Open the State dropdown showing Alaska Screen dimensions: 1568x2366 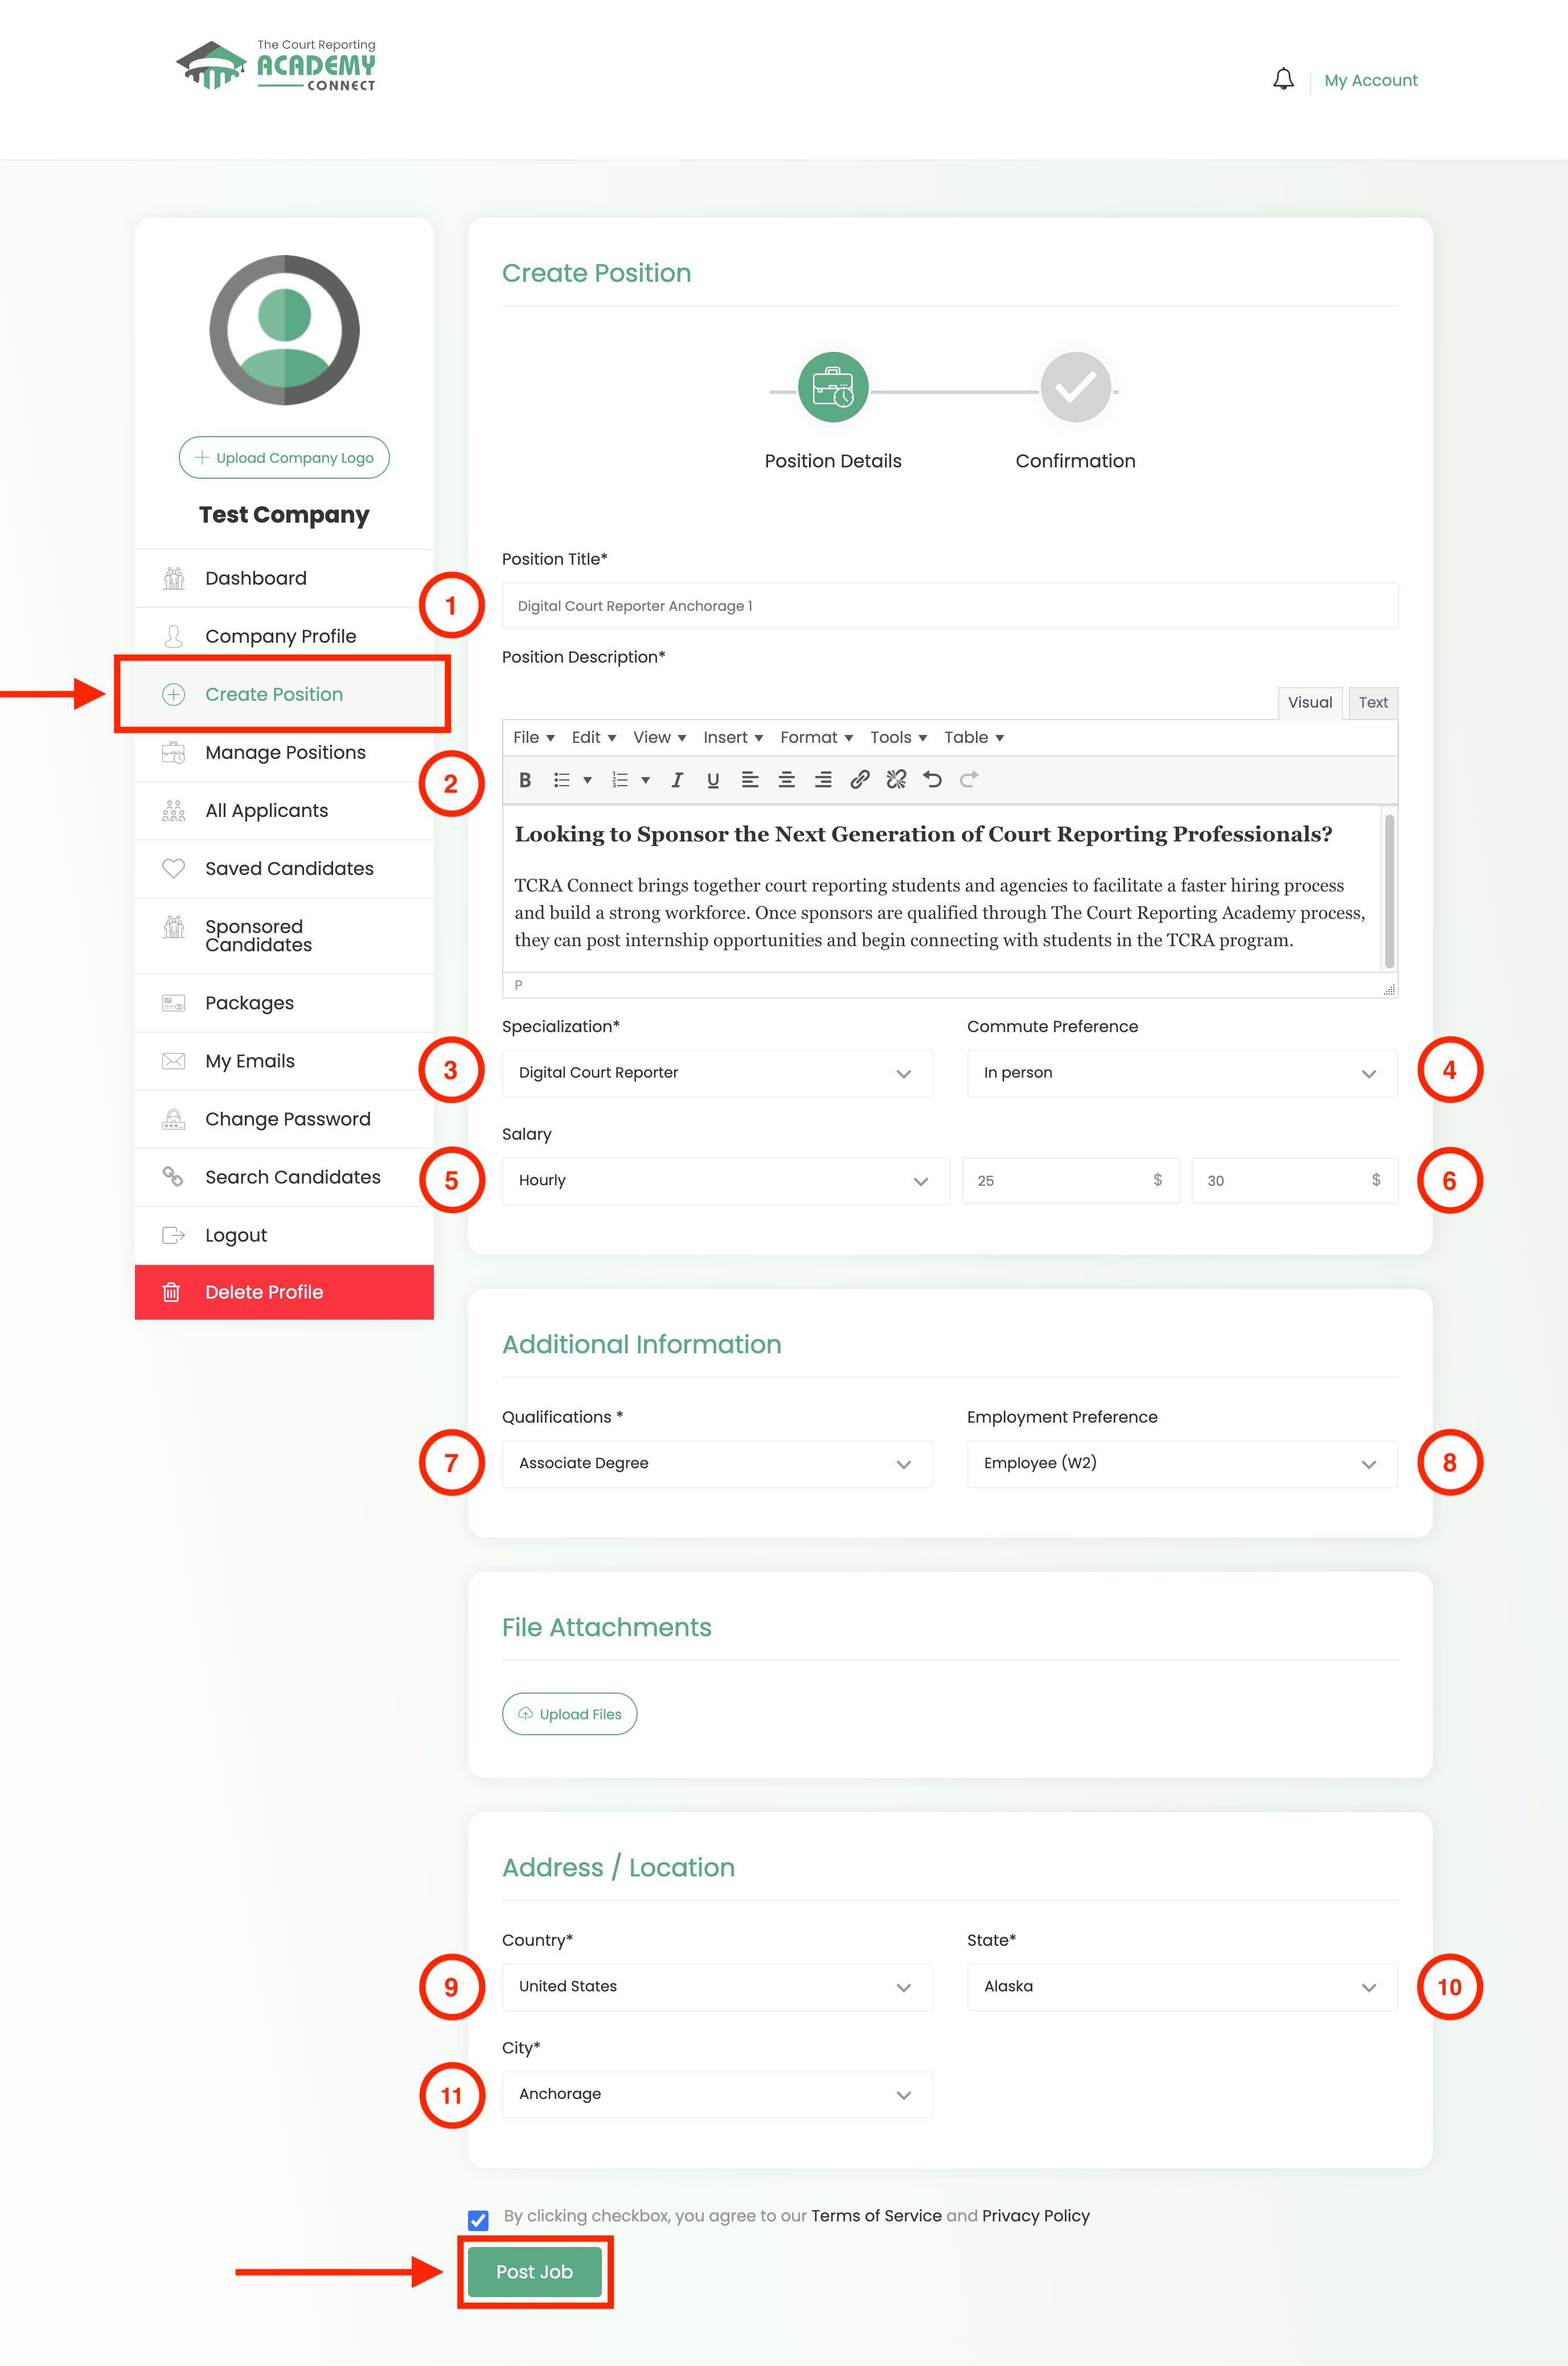coord(1182,1987)
